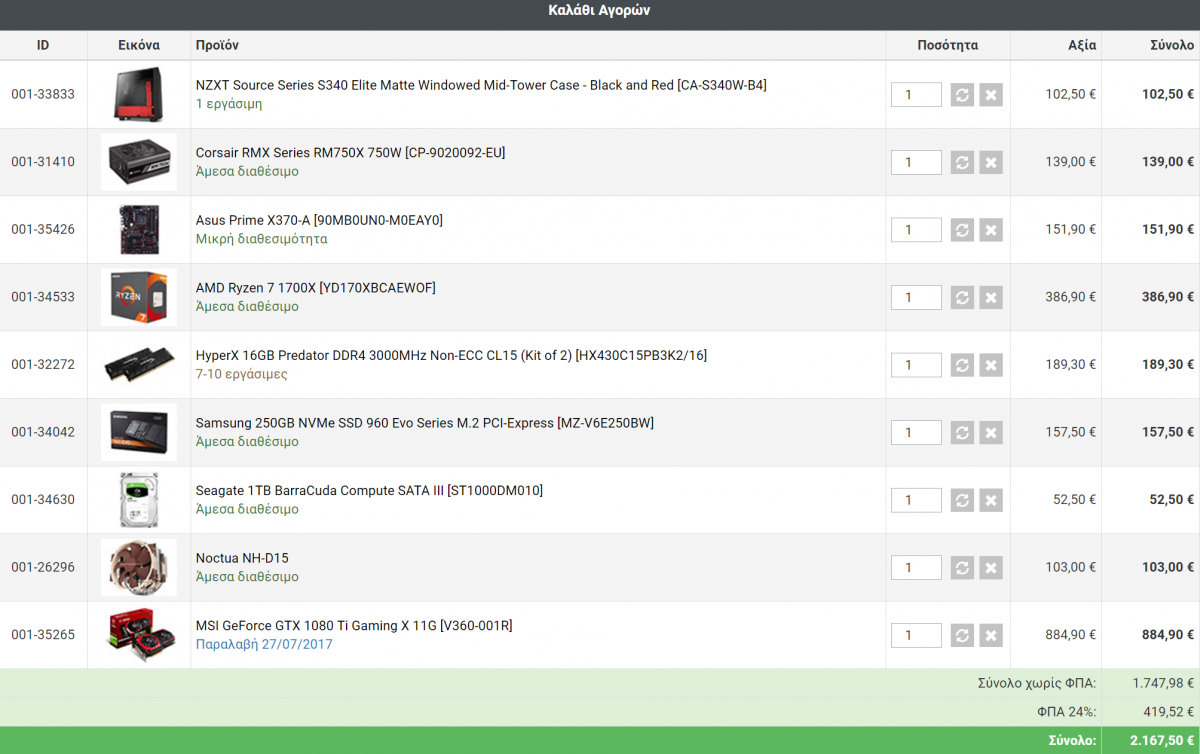
Task: Open NZXT S340 Elite case thumbnail
Action: click(139, 94)
